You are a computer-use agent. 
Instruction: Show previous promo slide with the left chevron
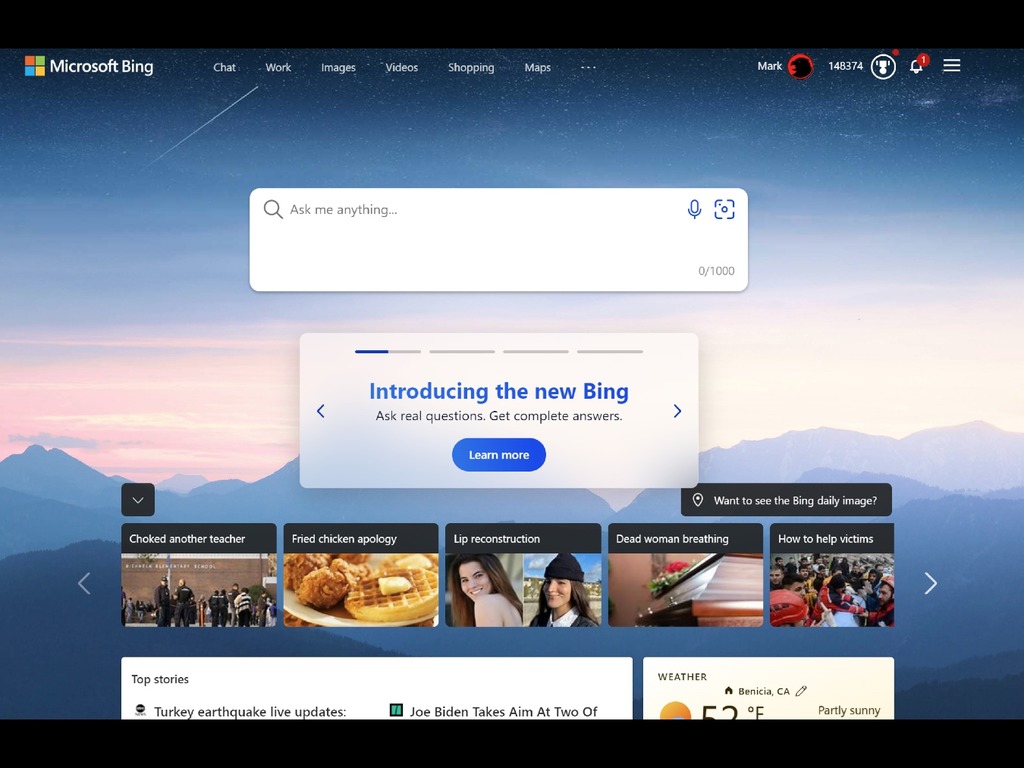[x=321, y=411]
